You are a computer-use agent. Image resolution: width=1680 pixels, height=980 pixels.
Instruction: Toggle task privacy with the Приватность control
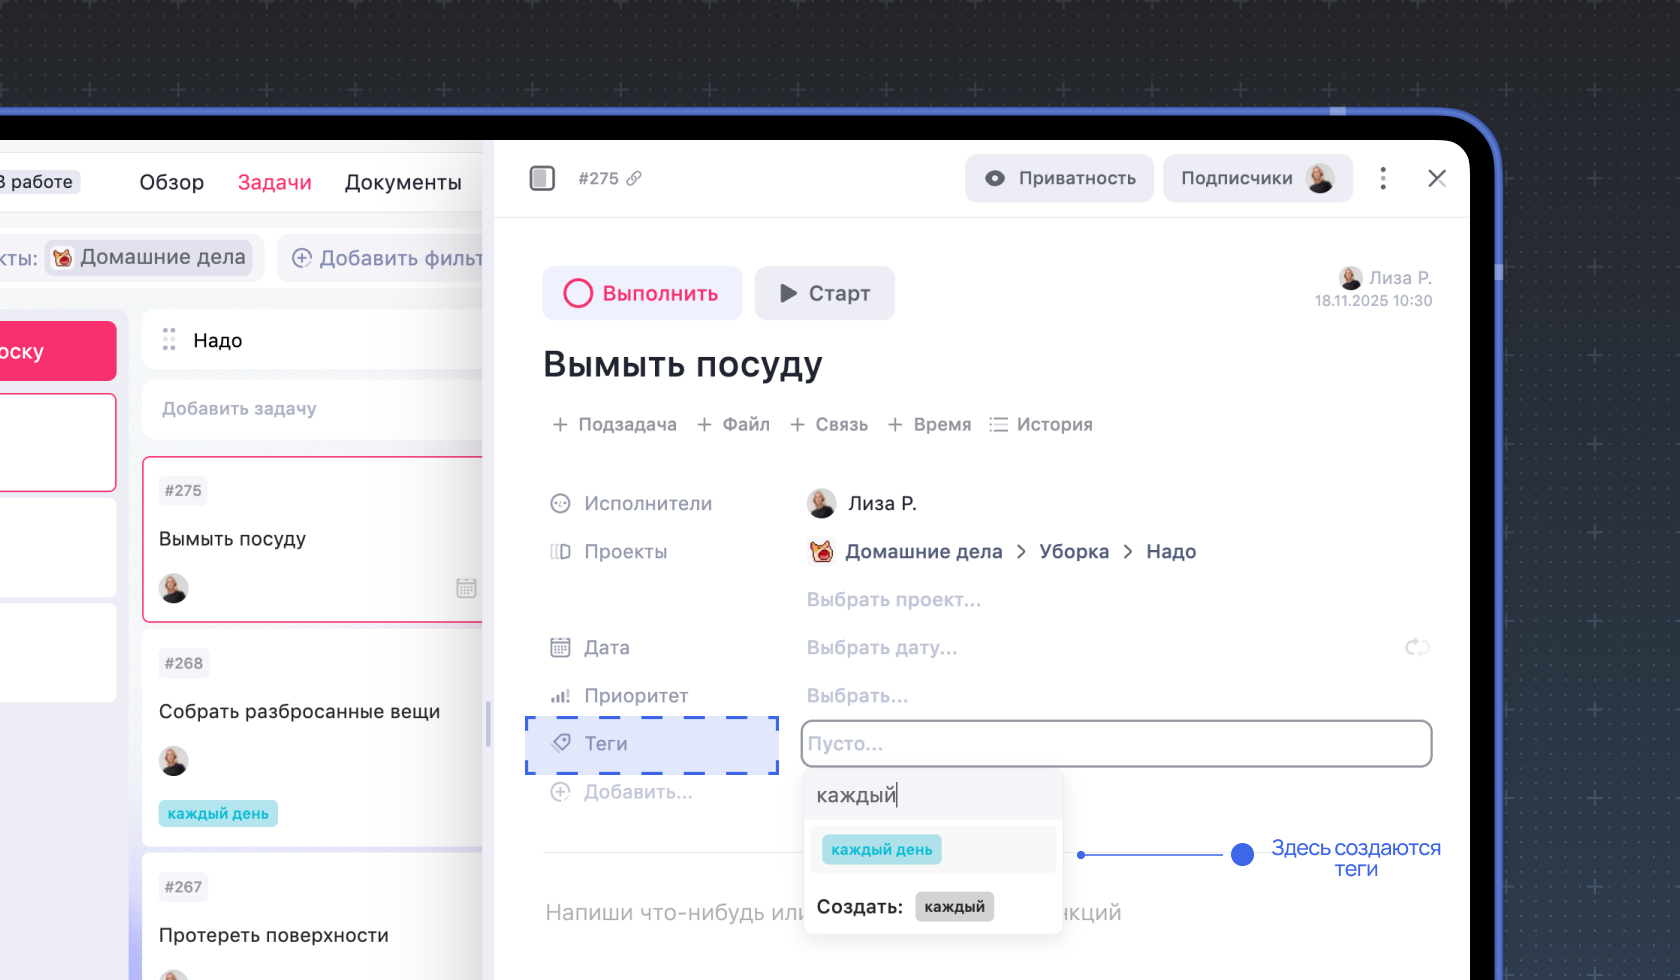coord(1059,178)
